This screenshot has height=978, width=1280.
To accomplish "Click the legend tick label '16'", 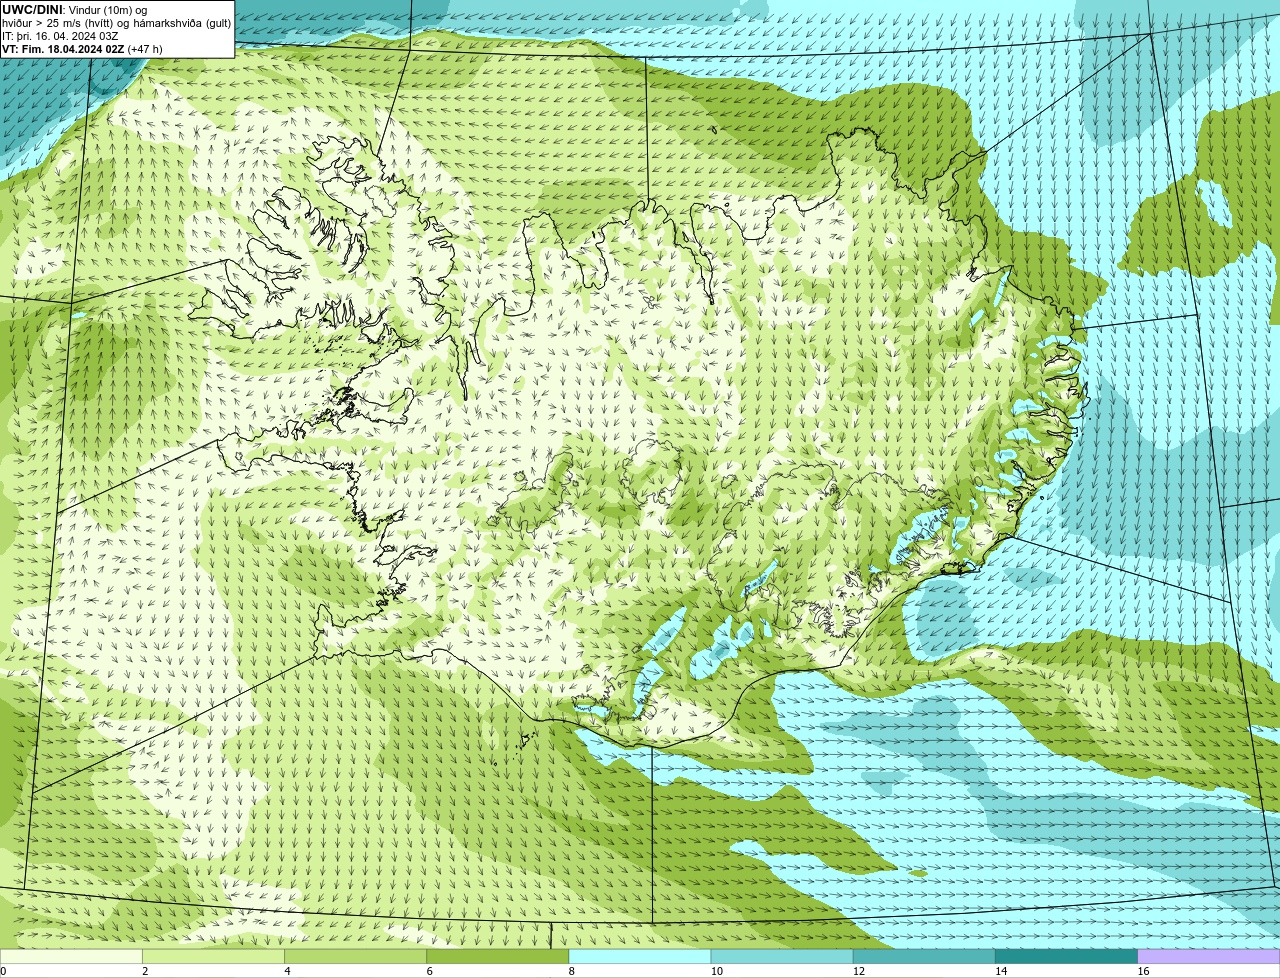I will click(1142, 971).
